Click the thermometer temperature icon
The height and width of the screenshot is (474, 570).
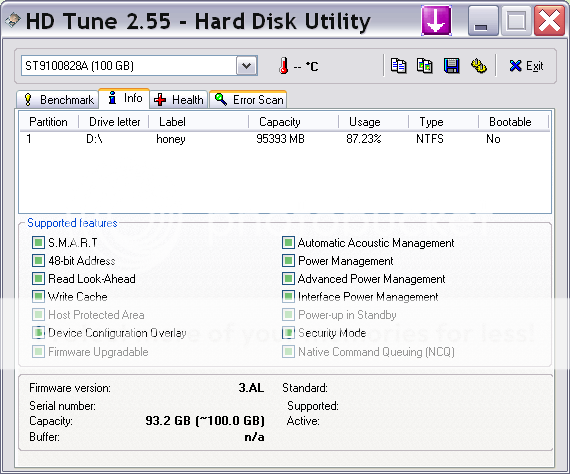[284, 66]
